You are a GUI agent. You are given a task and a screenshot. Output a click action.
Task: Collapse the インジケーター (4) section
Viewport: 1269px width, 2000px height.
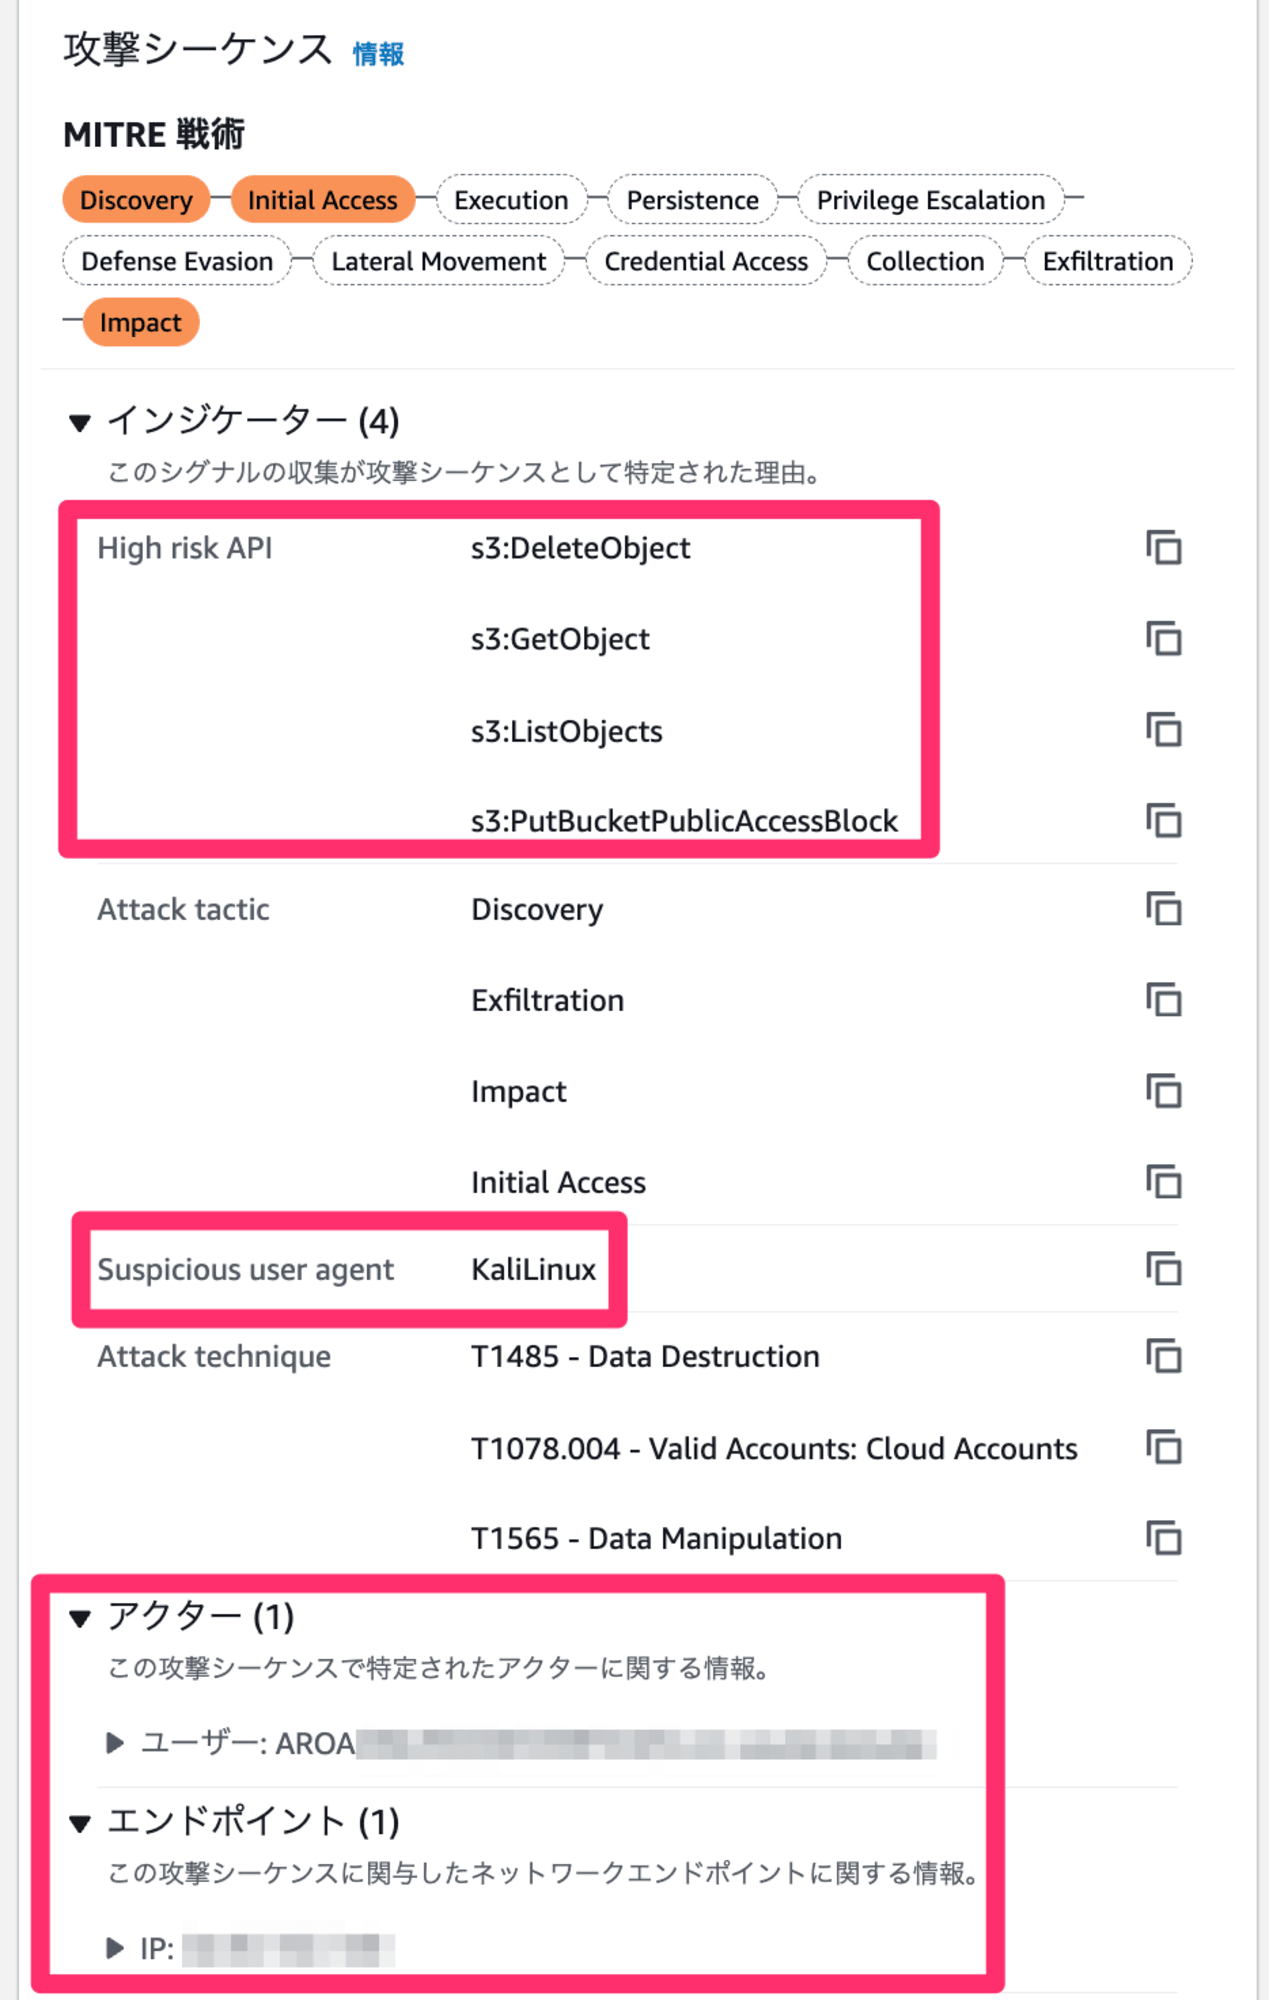pos(80,422)
